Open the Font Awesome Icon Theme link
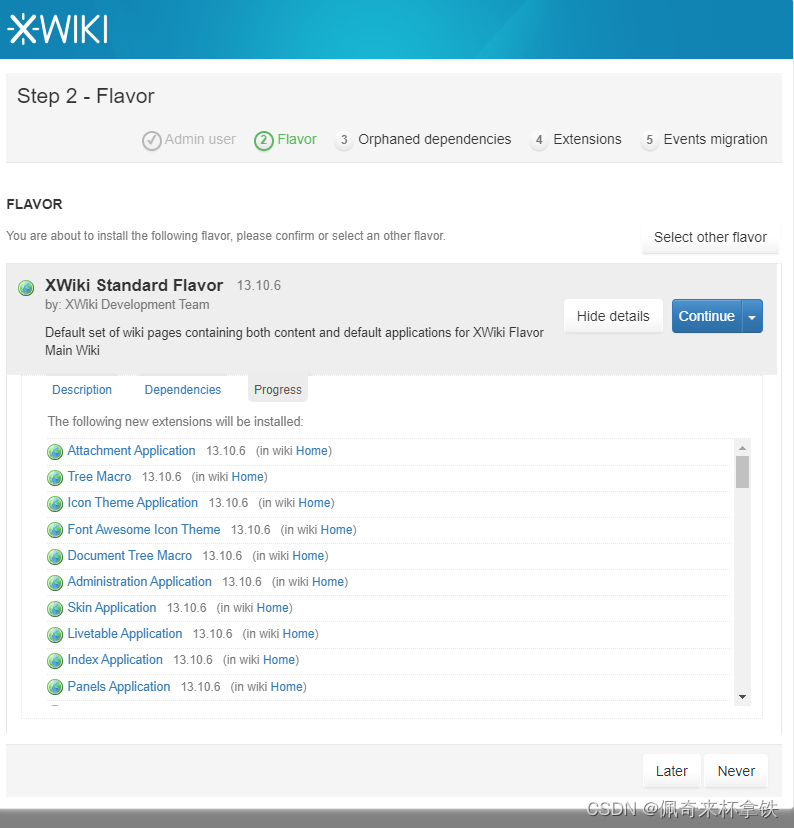Viewport: 794px width, 828px height. 144,529
